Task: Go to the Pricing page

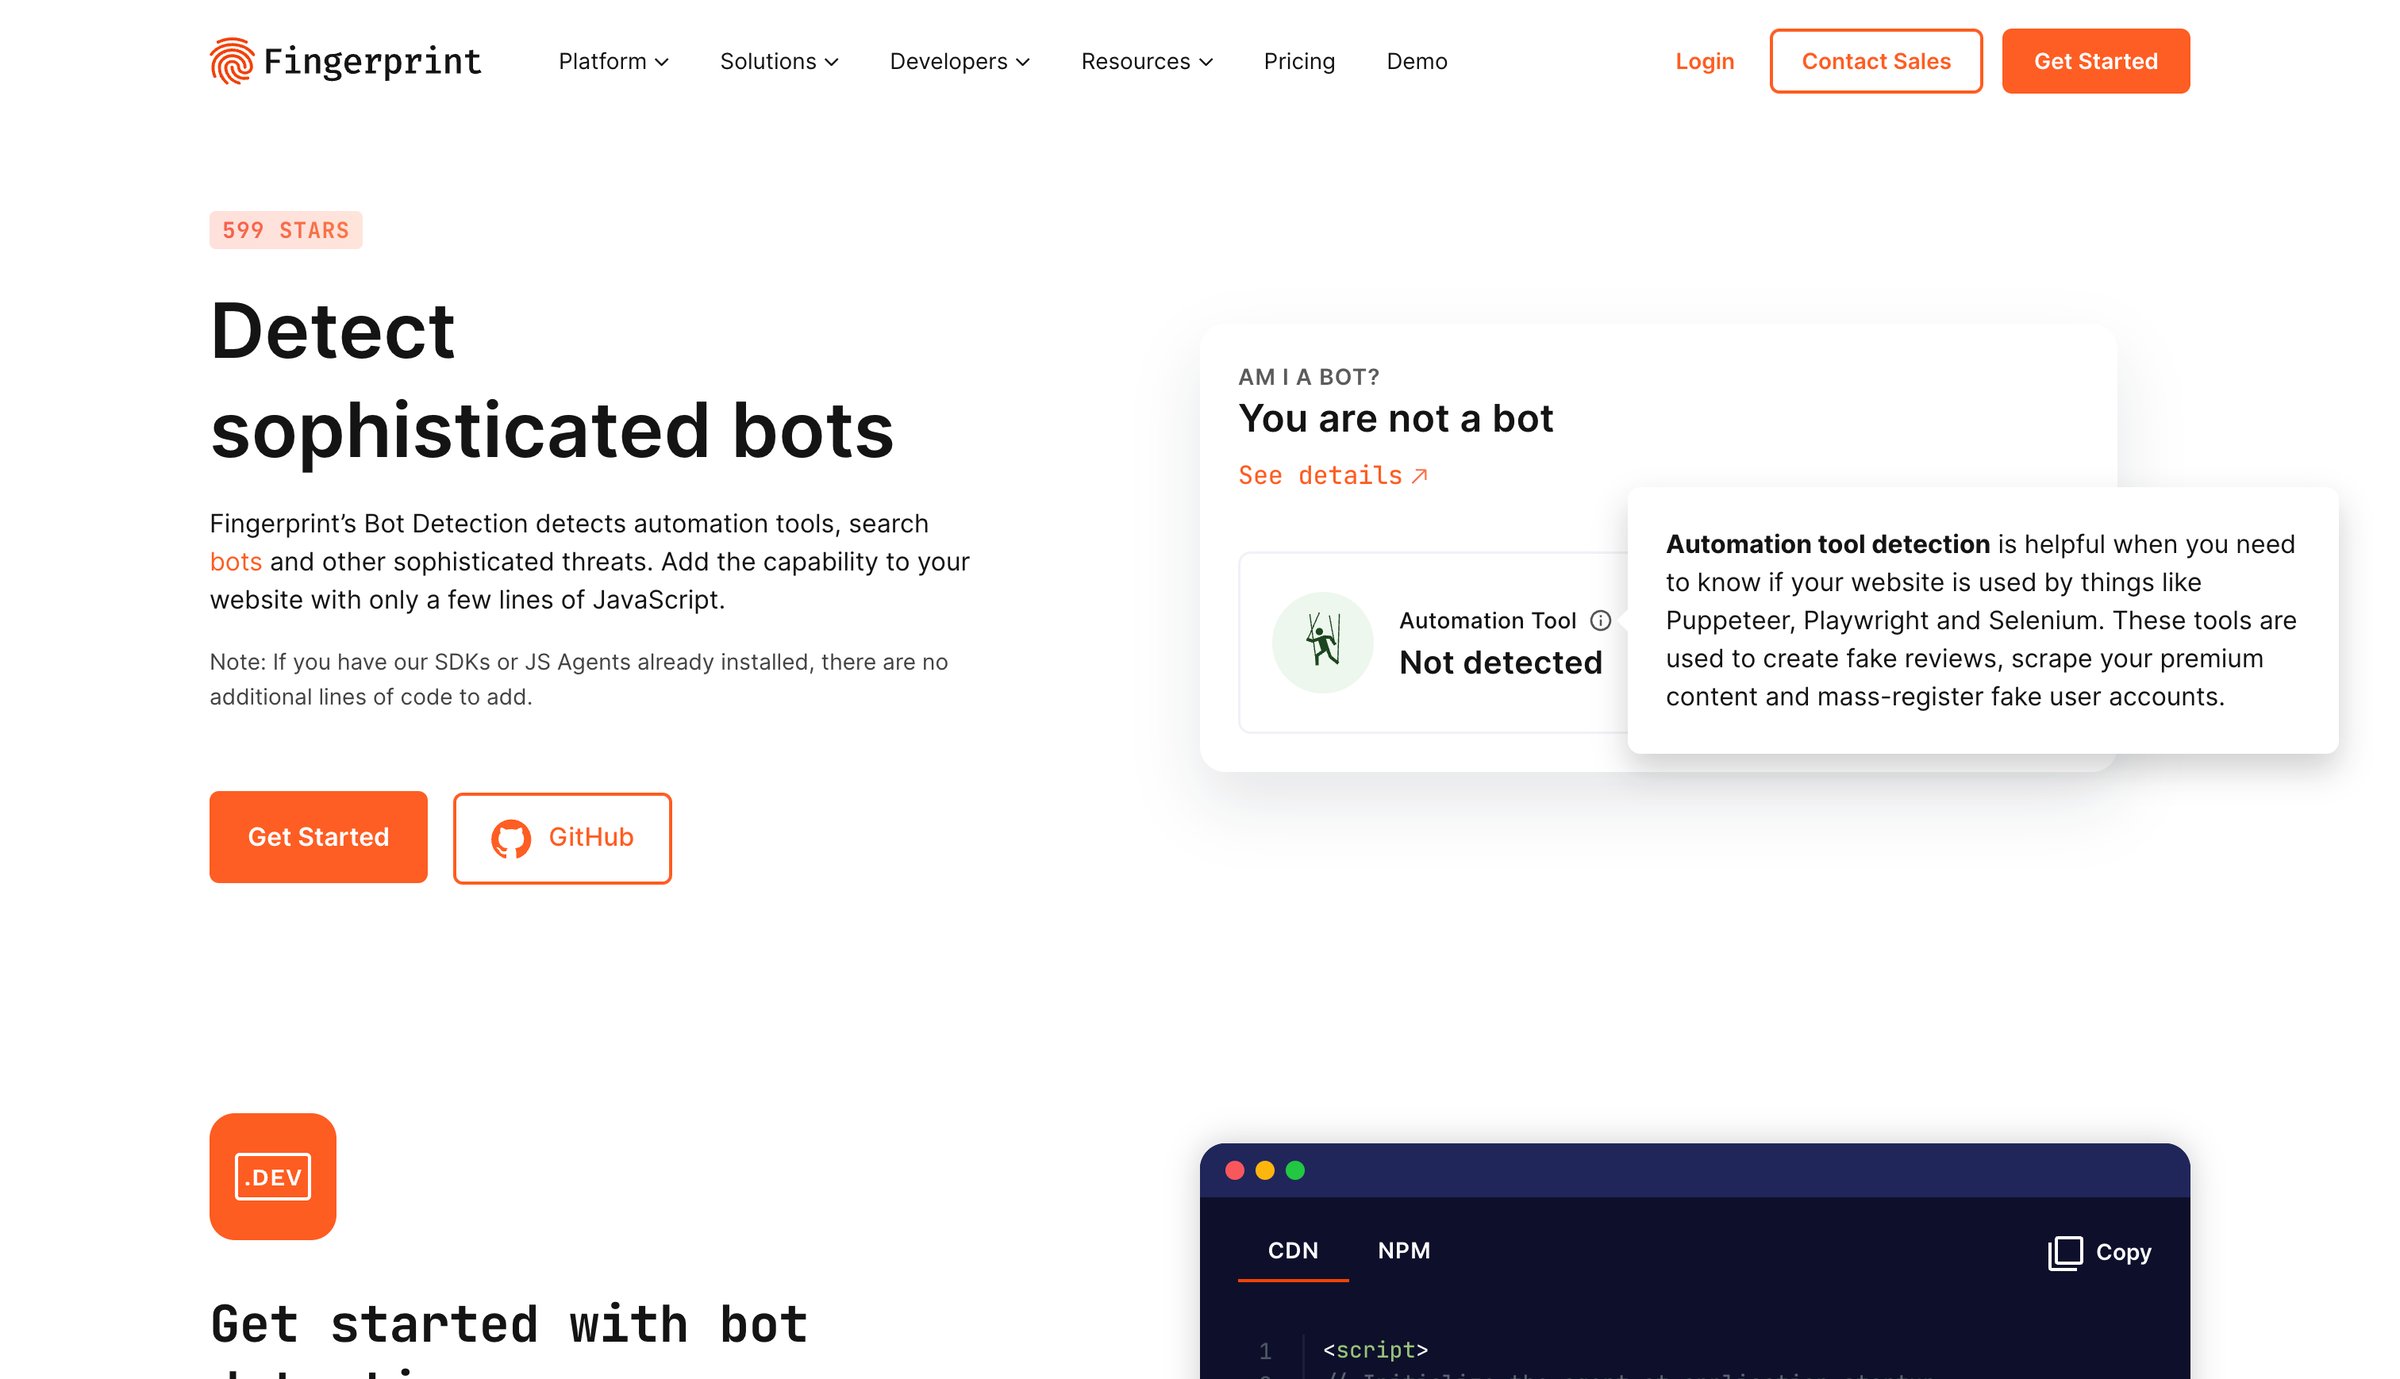Action: pyautogui.click(x=1299, y=61)
